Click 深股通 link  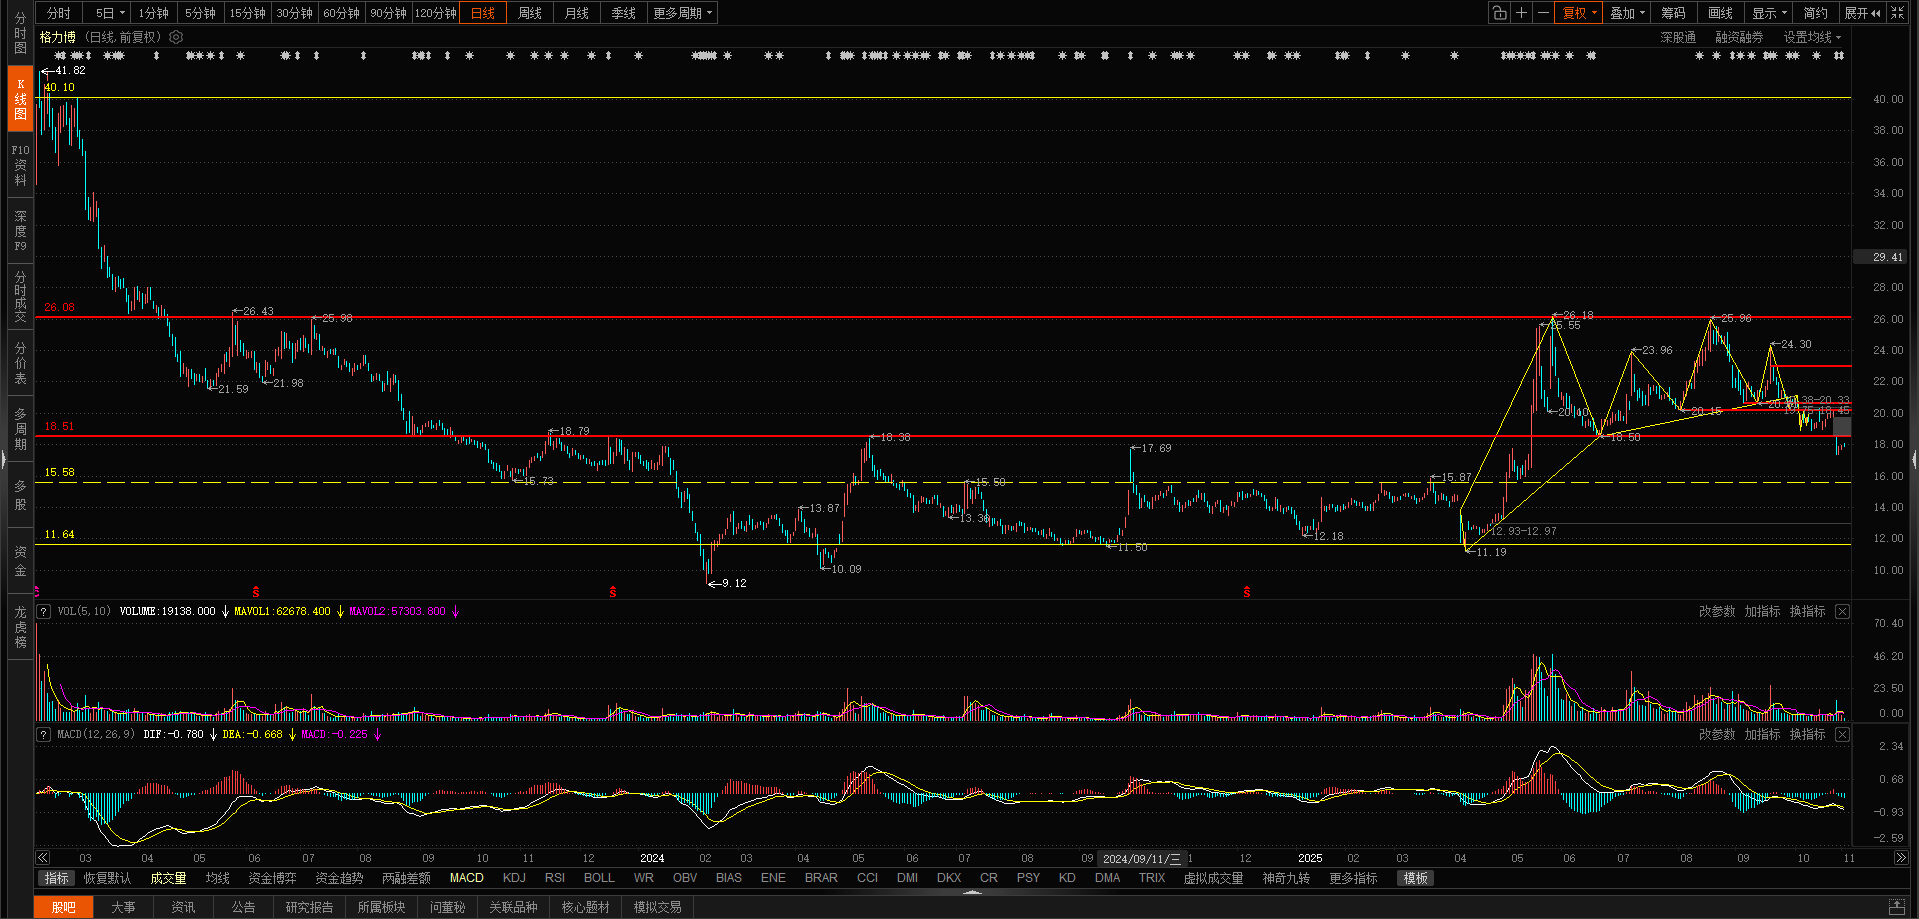click(1678, 37)
